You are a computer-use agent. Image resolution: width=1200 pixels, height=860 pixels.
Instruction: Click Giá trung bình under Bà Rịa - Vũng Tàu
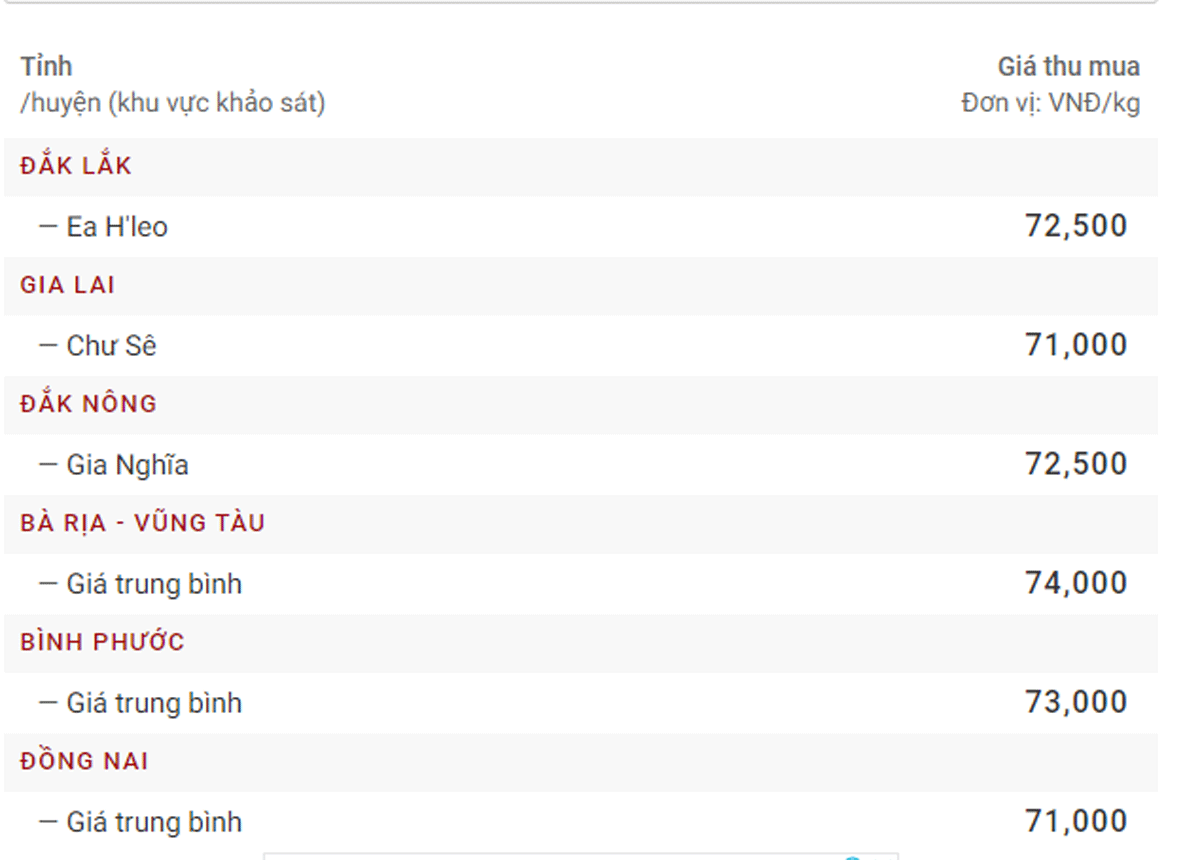coord(154,584)
